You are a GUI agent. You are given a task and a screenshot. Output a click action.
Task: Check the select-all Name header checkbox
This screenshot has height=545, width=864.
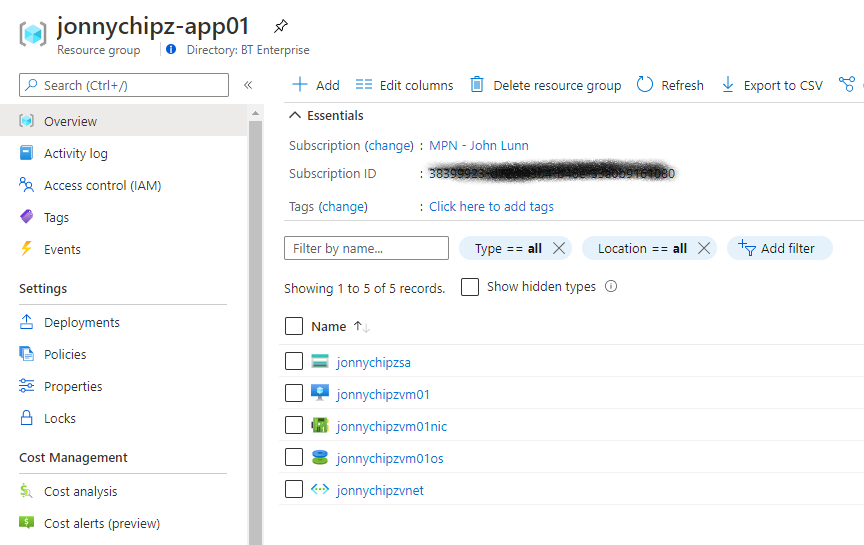(293, 326)
